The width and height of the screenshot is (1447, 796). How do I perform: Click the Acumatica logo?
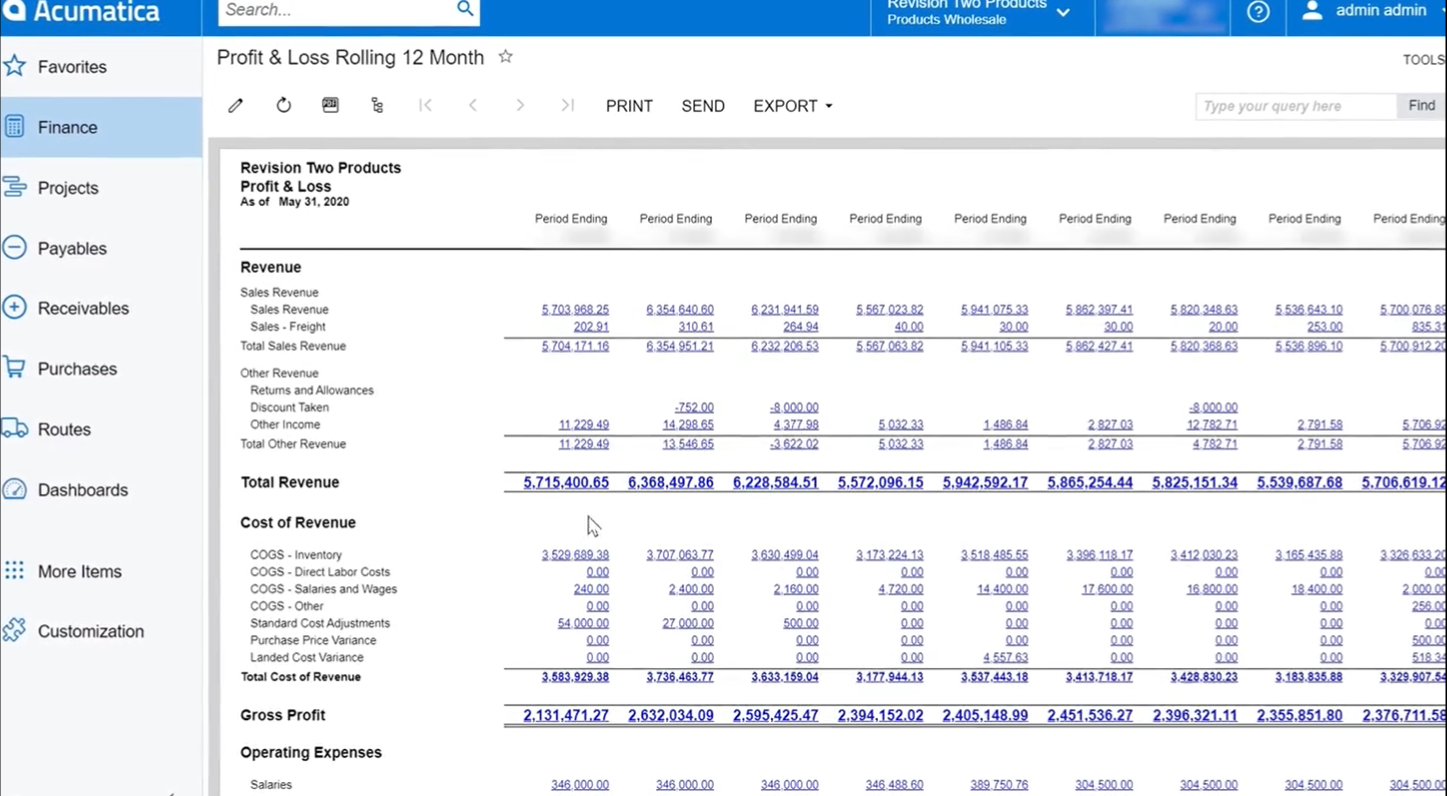[x=82, y=12]
